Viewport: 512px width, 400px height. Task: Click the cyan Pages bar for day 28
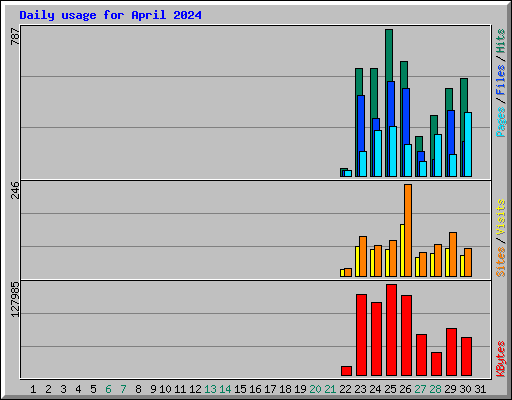pyautogui.click(x=438, y=155)
